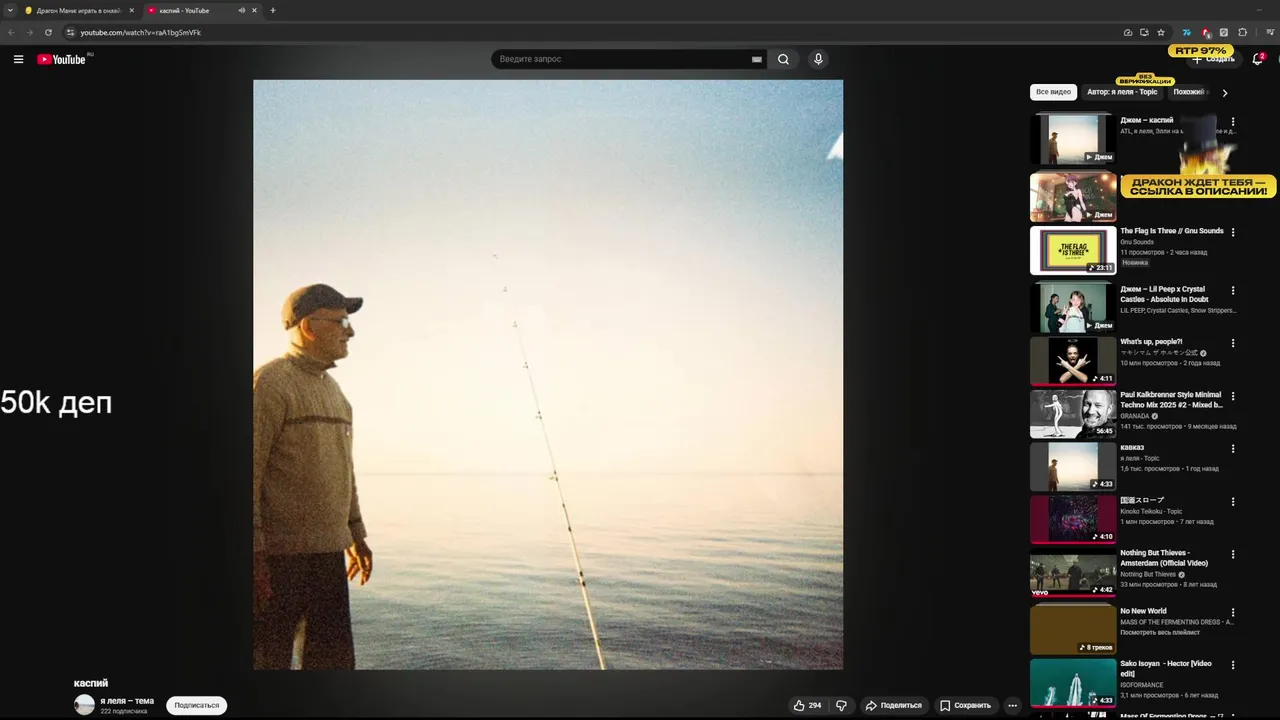
Task: Open site information icon in address bar
Action: [x=70, y=32]
